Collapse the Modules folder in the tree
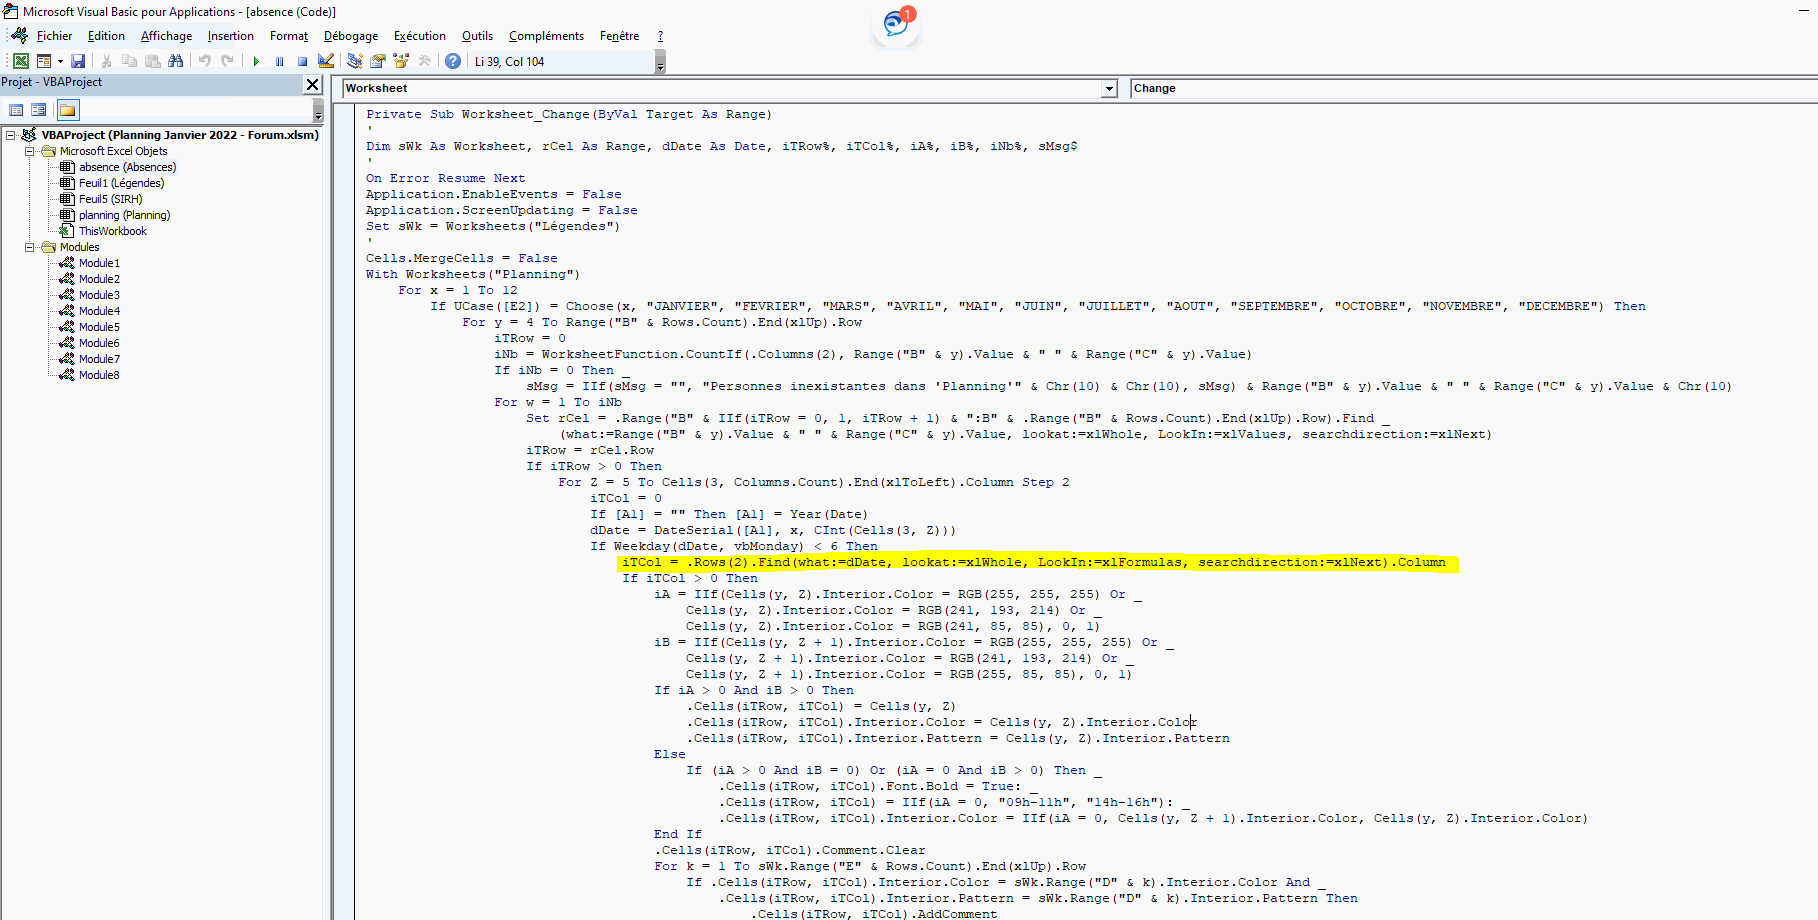1818x920 pixels. coord(30,247)
